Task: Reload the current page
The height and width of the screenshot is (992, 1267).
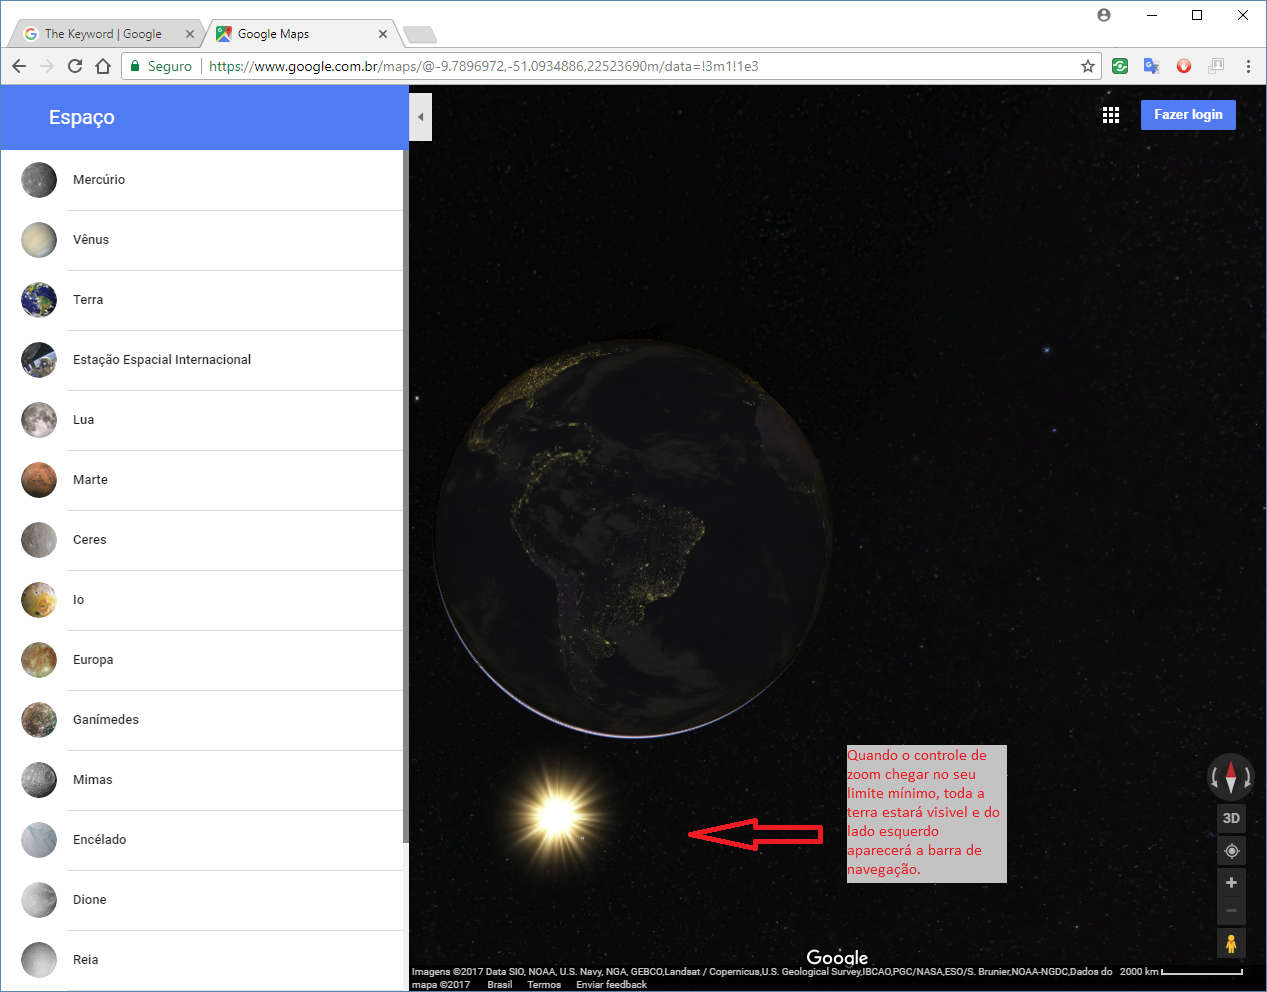Action: (x=75, y=66)
